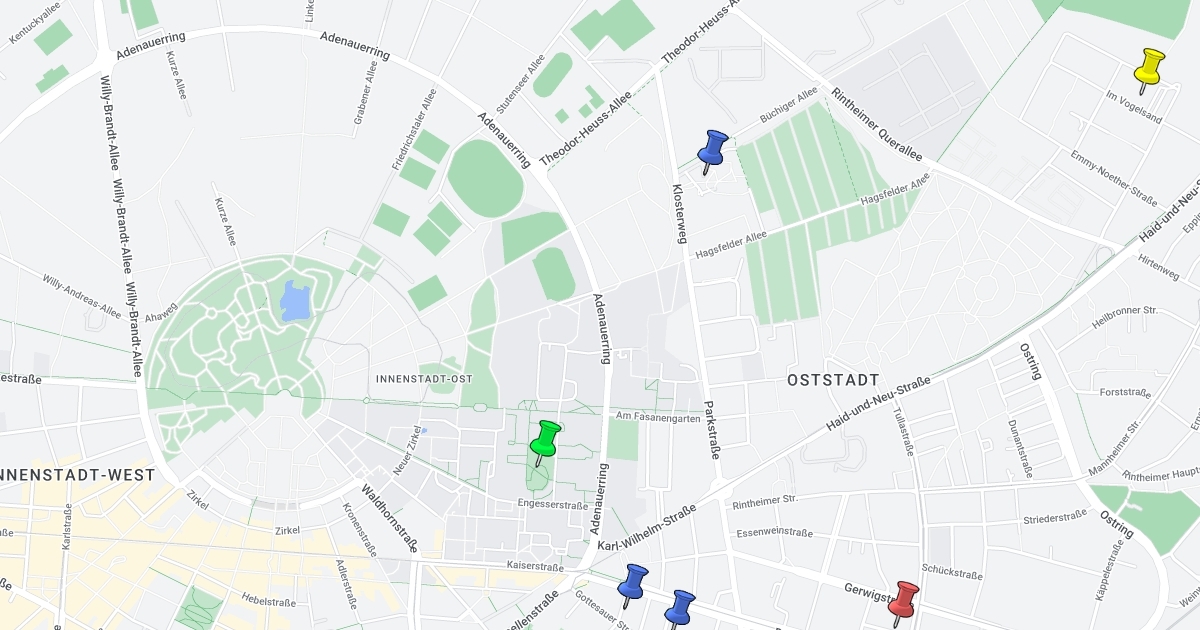
Task: Click the blue pushpin nearest Gottesauer Straße label
Action: (x=632, y=583)
